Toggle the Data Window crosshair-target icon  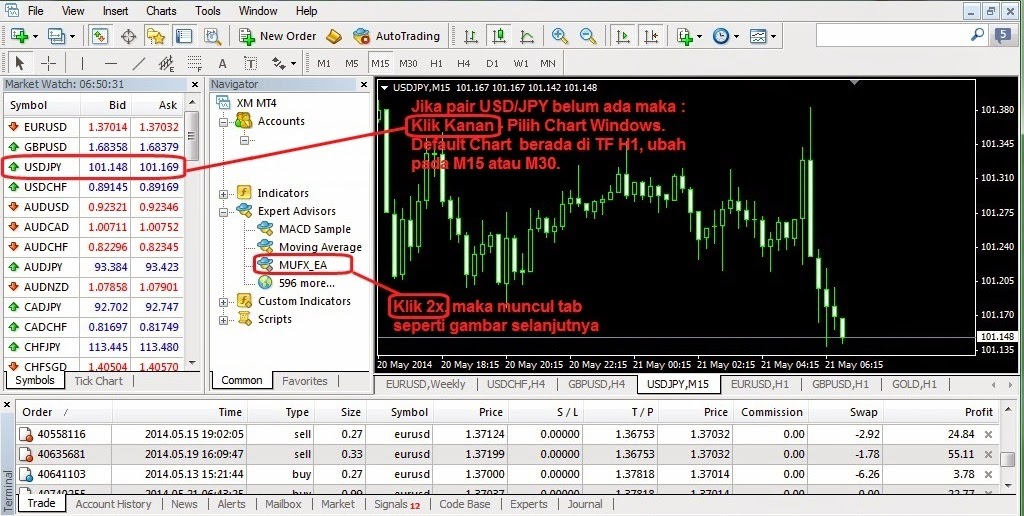point(128,36)
